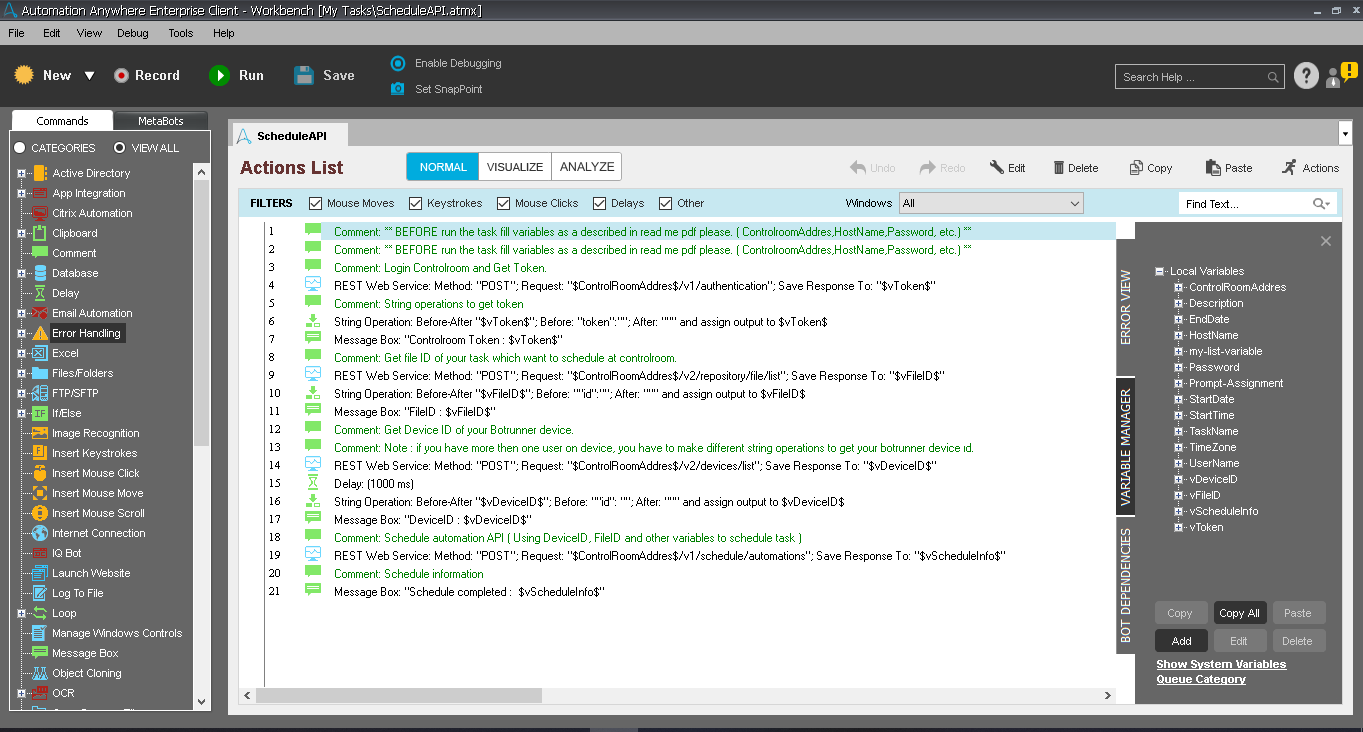Open the File menu
Image resolution: width=1363 pixels, height=732 pixels.
tap(16, 33)
